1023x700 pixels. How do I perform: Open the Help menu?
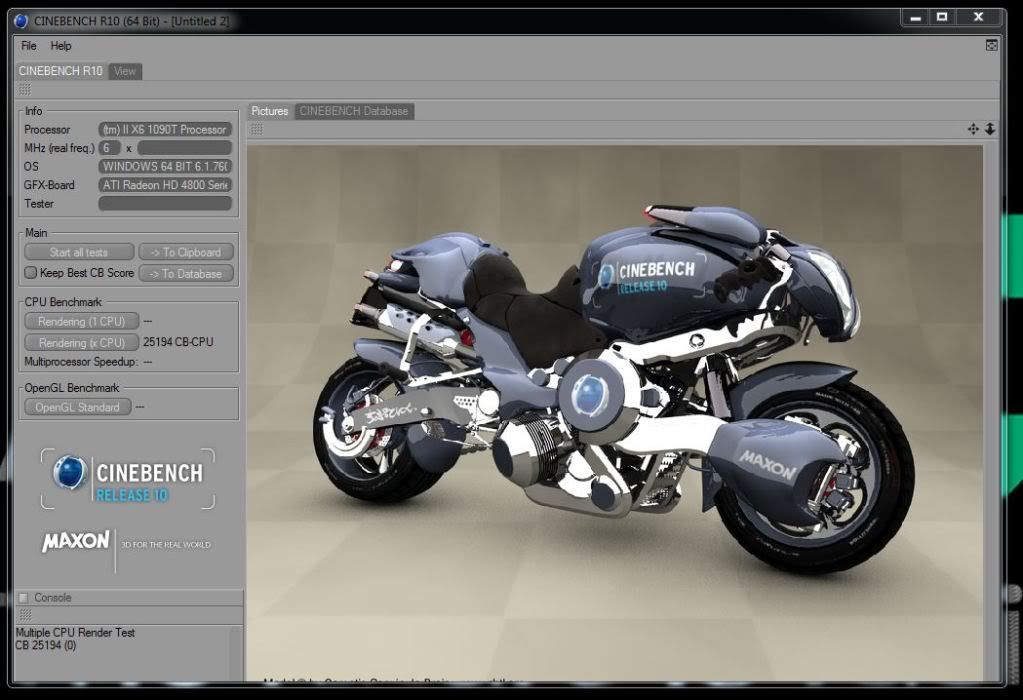click(x=61, y=46)
